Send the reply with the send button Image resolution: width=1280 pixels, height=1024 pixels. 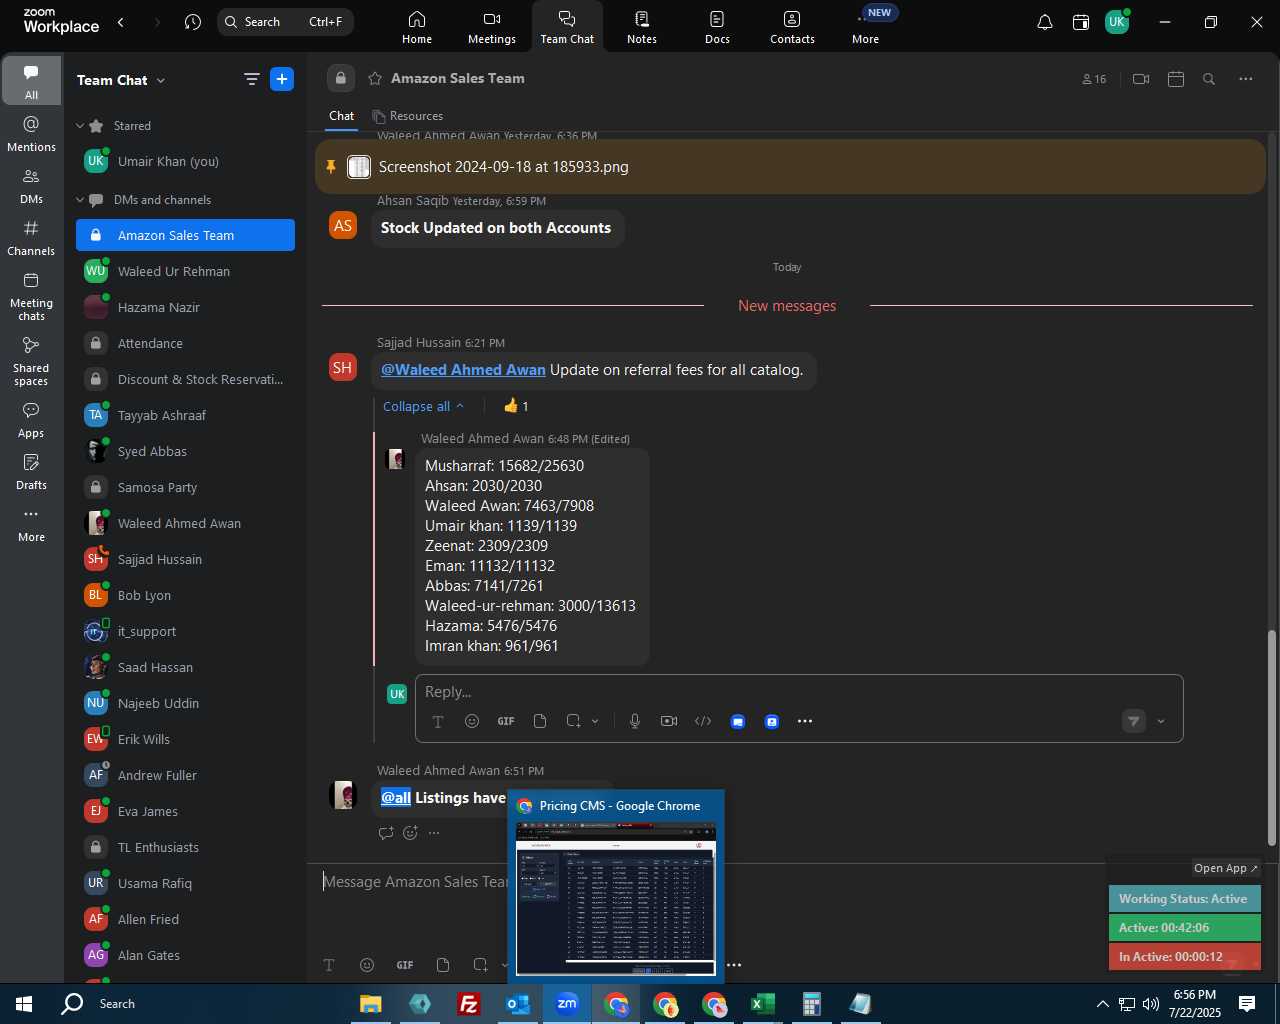tap(1133, 721)
